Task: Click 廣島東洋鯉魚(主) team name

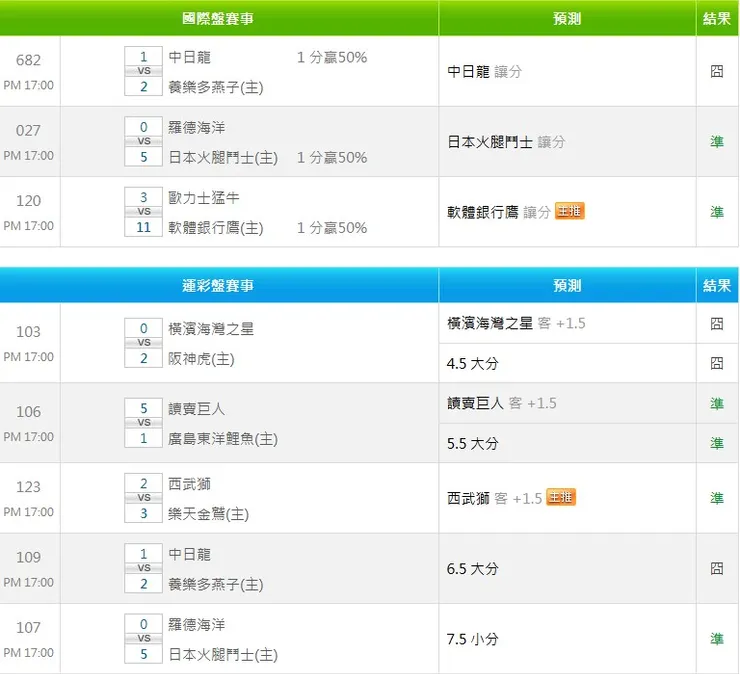Action: [x=223, y=439]
